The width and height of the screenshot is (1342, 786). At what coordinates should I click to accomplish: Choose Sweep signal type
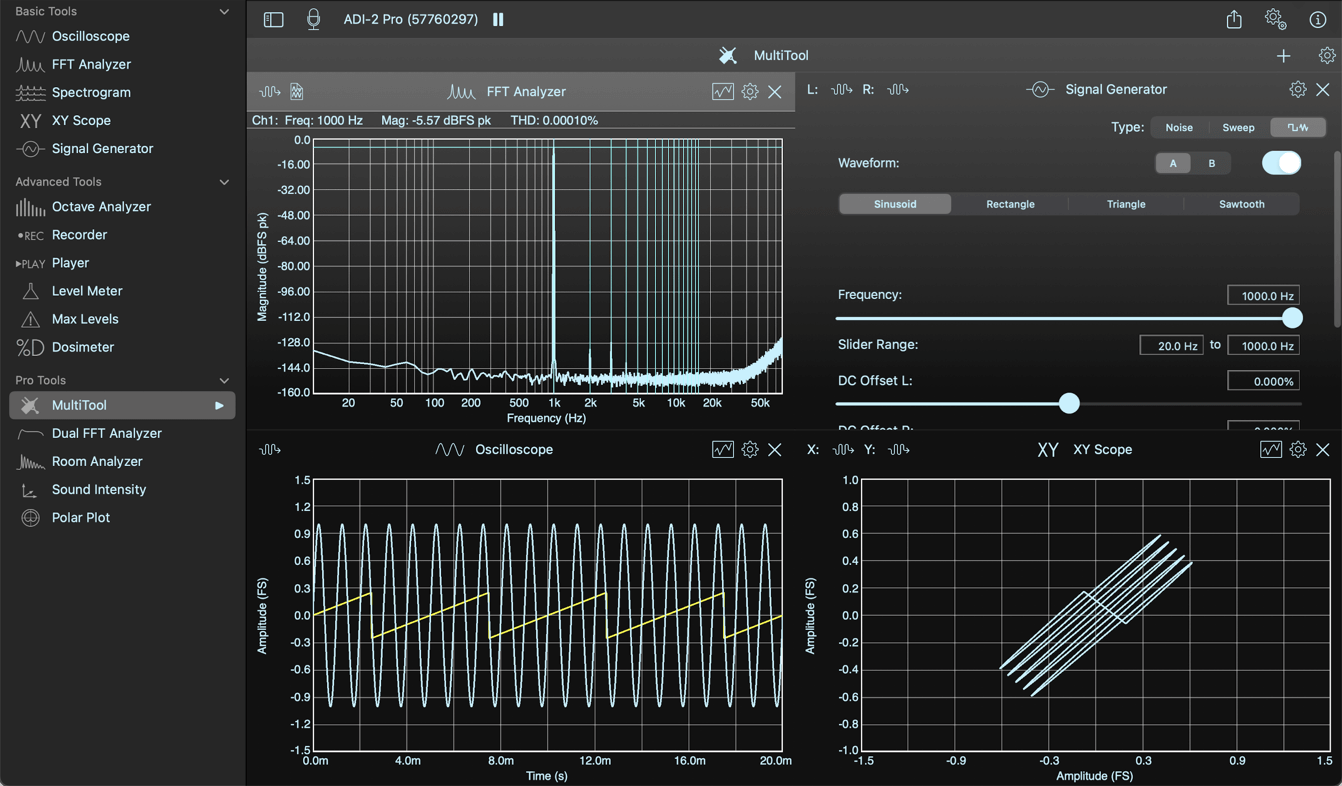tap(1238, 127)
